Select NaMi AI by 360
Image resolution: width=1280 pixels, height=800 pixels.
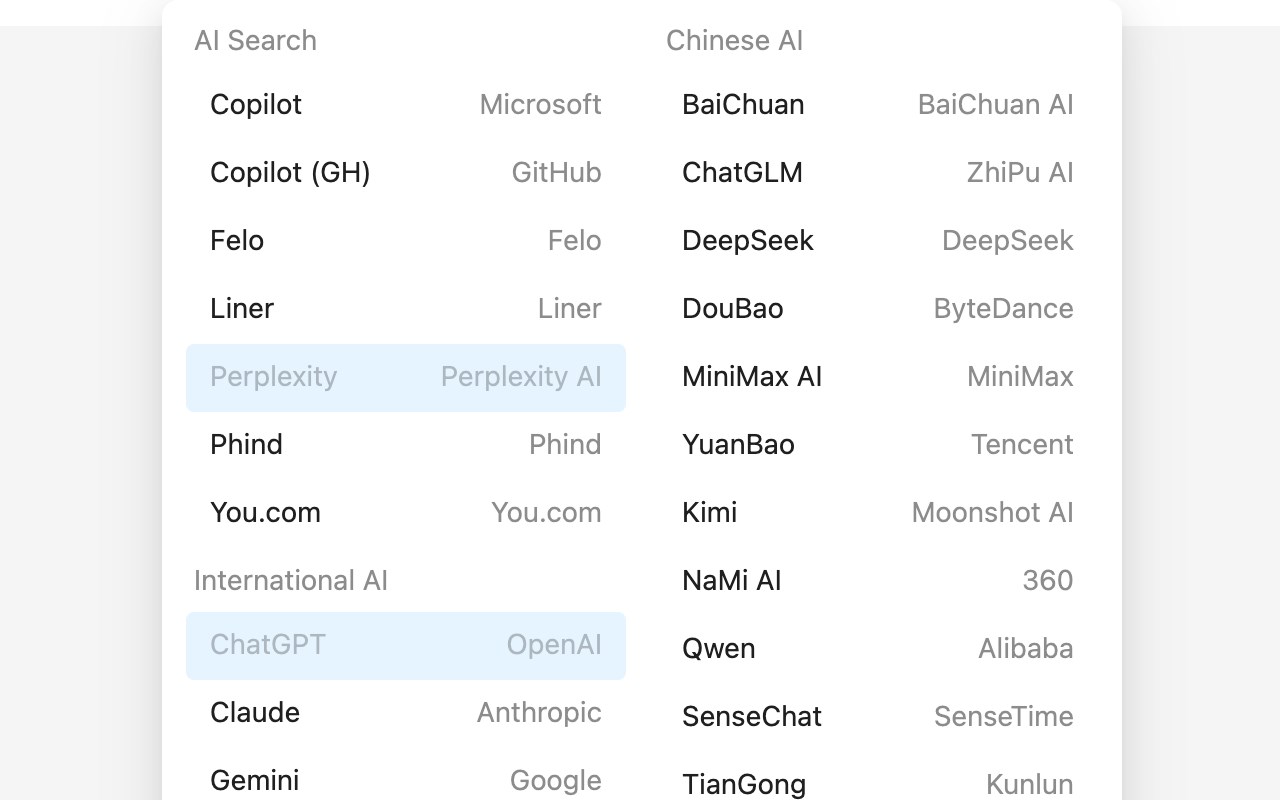point(878,581)
